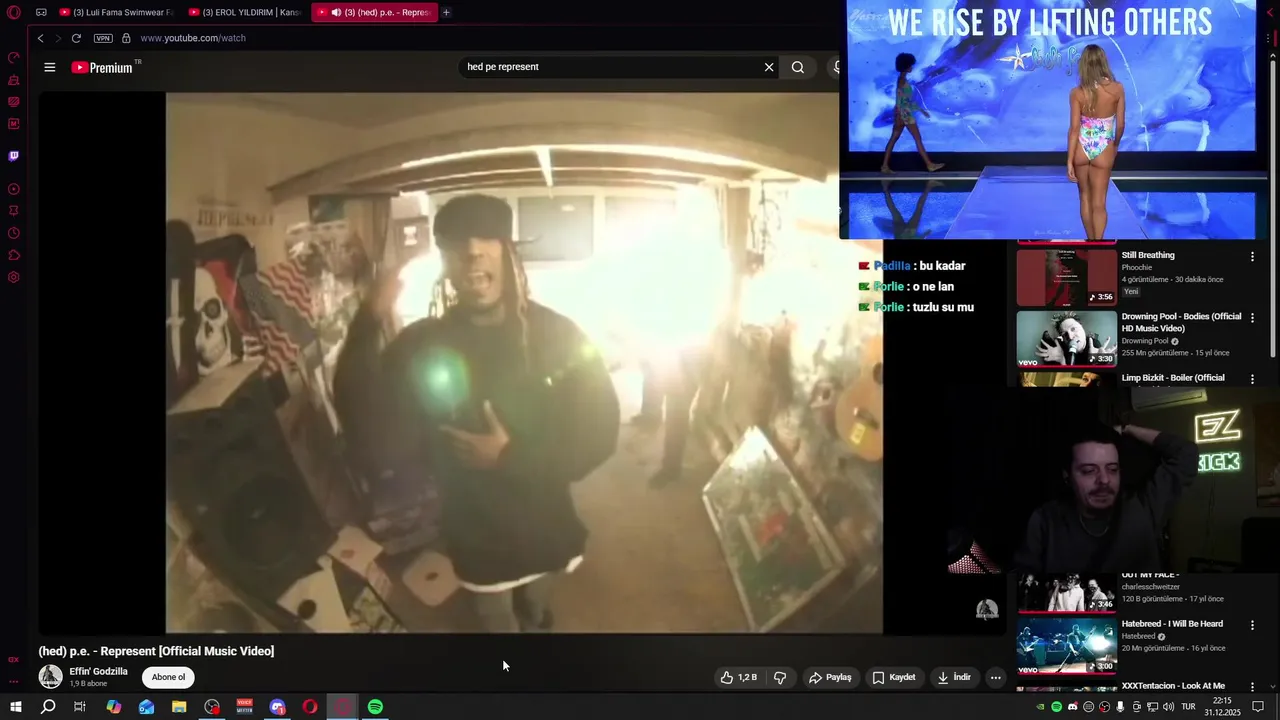The image size is (1280, 720).
Task: Open Task View on taskbar
Action: click(80, 707)
